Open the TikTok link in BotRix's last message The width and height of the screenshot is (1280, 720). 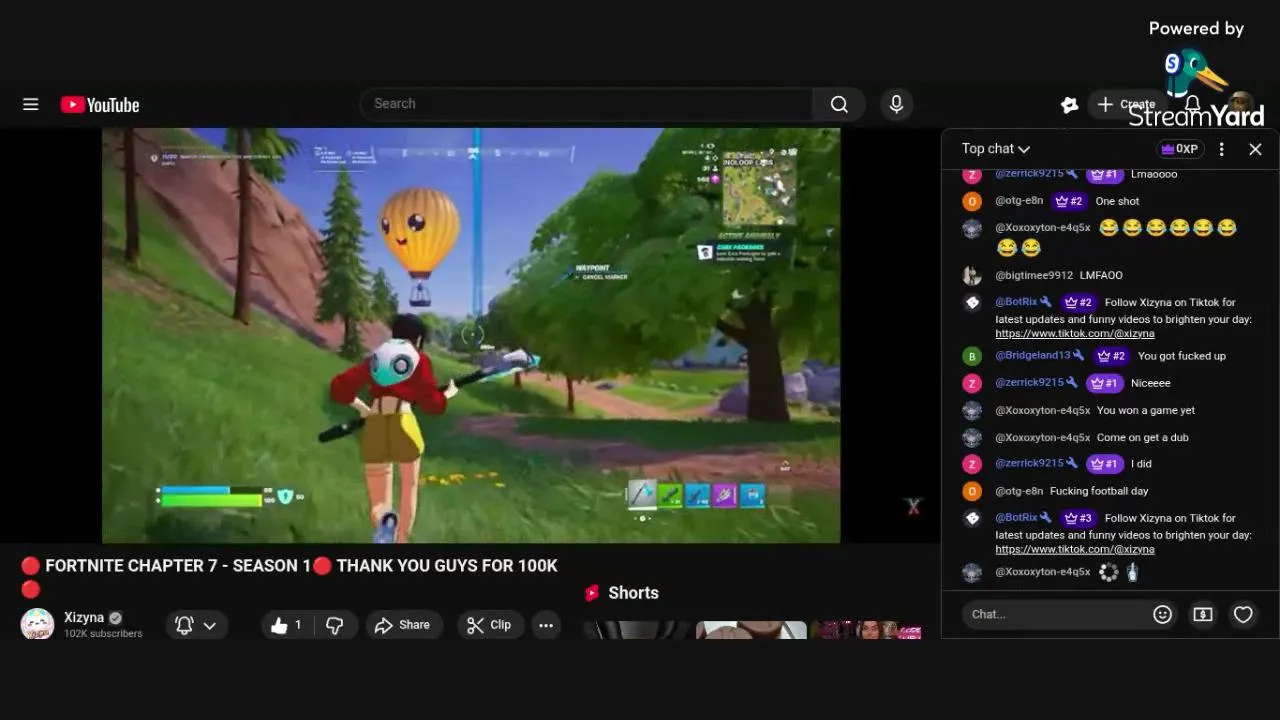pyautogui.click(x=1075, y=550)
